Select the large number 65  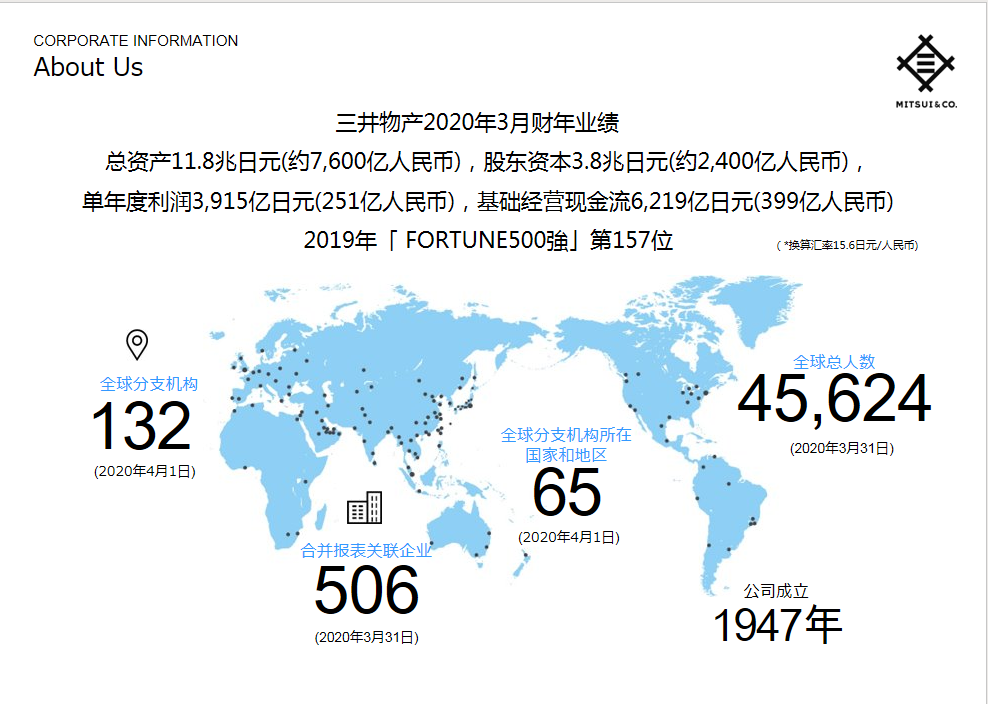coord(566,492)
